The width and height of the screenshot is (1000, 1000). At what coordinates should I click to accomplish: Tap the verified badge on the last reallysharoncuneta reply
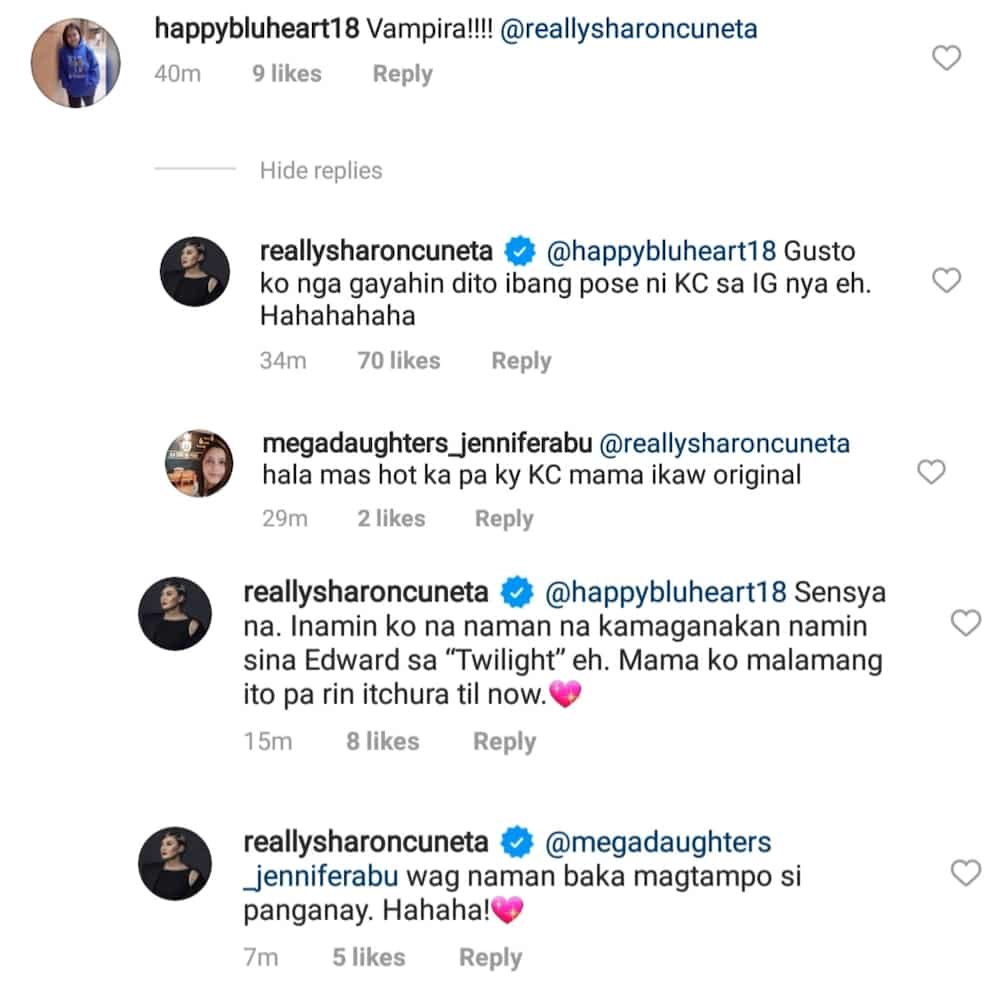pyautogui.click(x=517, y=842)
